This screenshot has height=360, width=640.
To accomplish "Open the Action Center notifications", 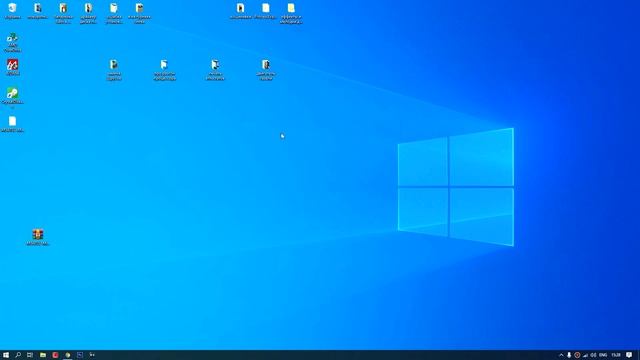I will (629, 355).
